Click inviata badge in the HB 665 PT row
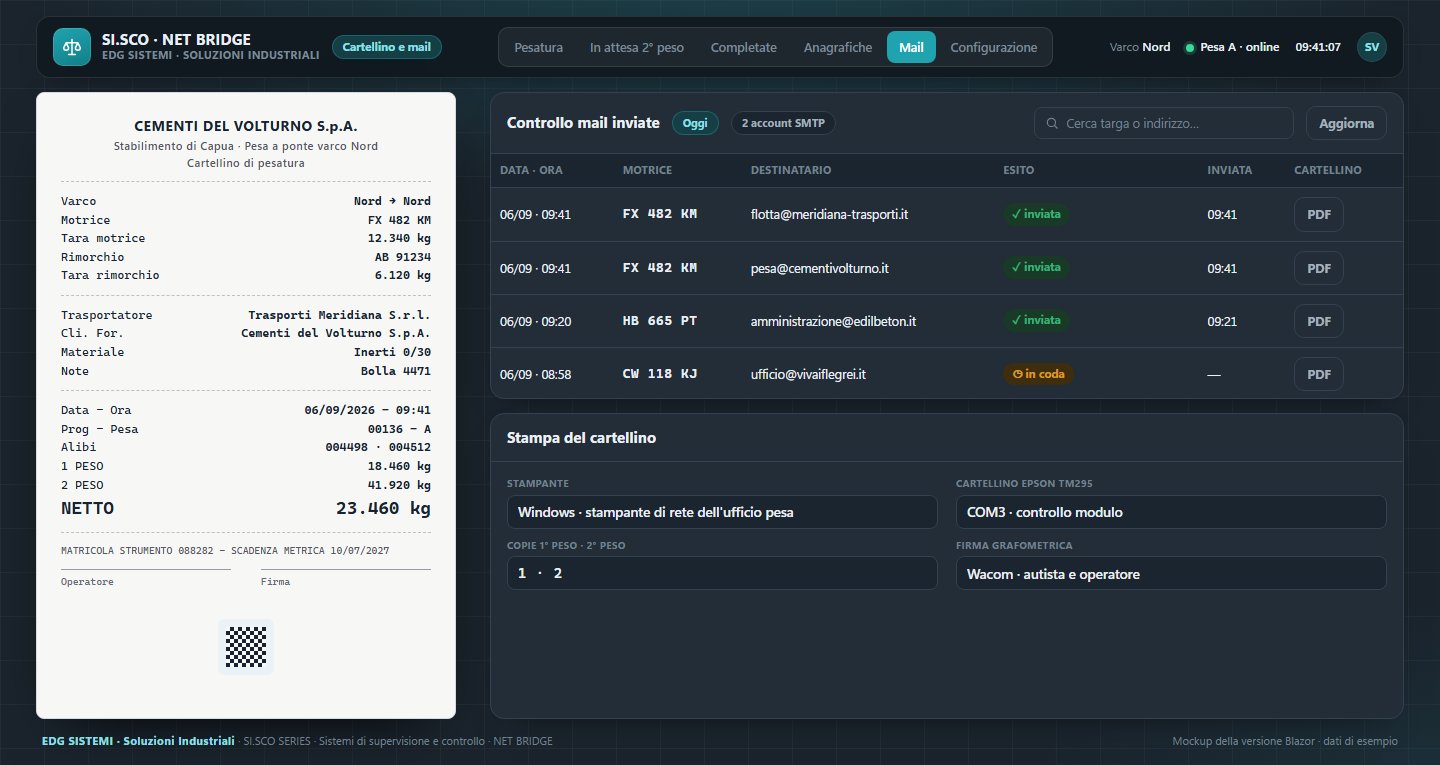Image resolution: width=1440 pixels, height=765 pixels. [1036, 321]
